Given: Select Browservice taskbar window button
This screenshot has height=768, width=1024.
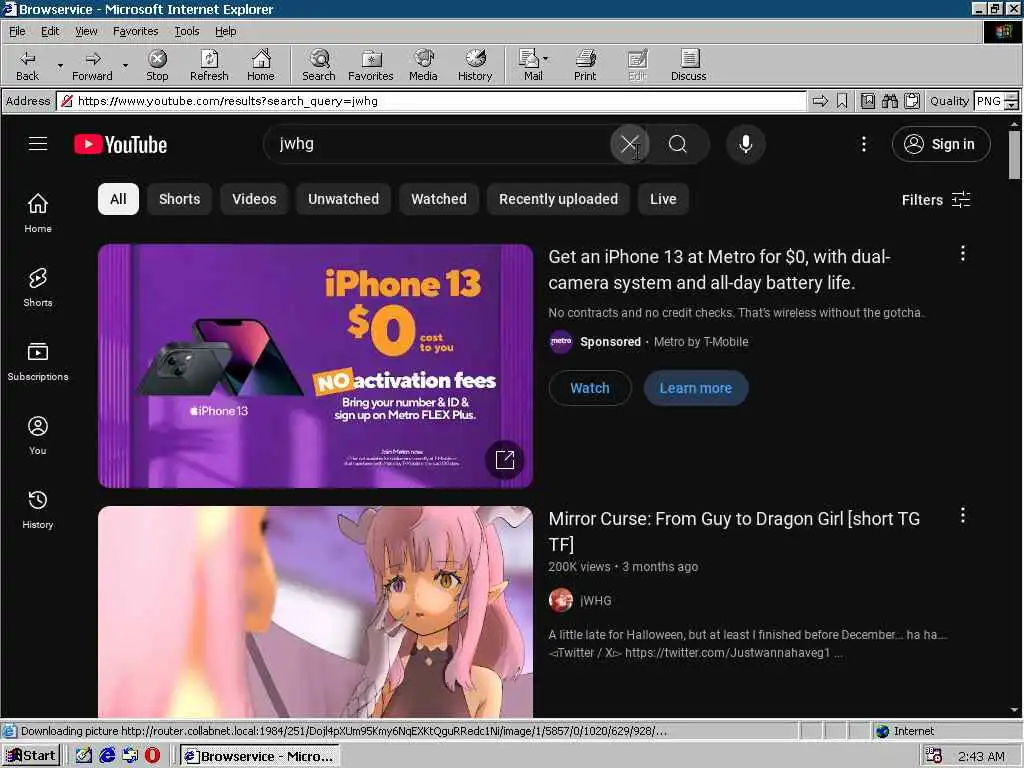Looking at the screenshot, I should coord(259,756).
